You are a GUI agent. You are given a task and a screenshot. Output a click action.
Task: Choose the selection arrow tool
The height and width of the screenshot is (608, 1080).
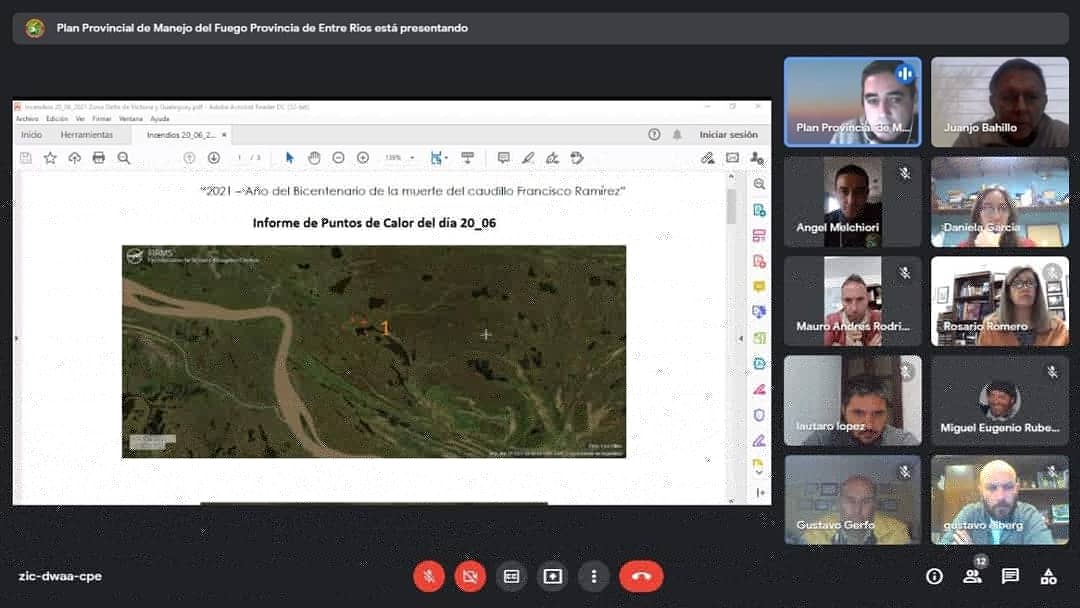(x=289, y=158)
